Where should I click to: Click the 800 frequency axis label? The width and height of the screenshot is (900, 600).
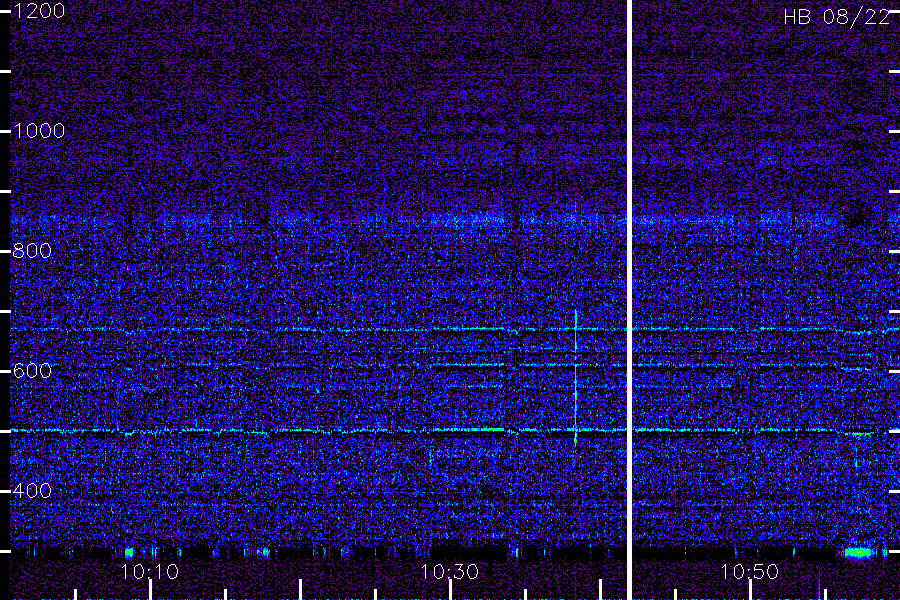click(32, 251)
